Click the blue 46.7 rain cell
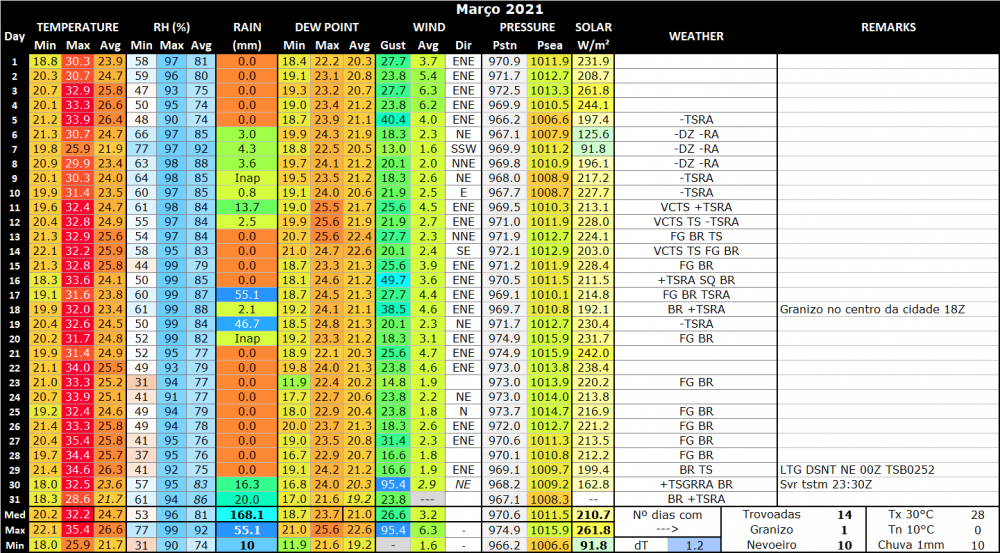This screenshot has width=1000, height=553. coord(246,324)
